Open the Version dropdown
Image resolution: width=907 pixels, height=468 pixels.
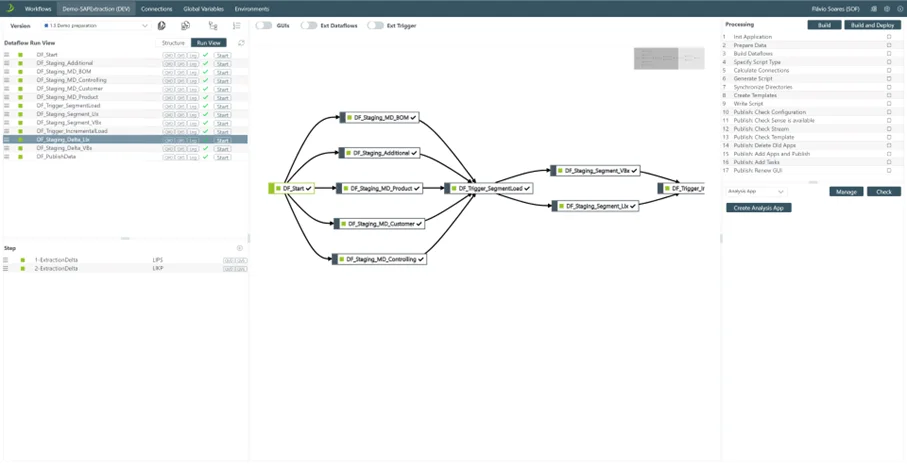tap(96, 26)
